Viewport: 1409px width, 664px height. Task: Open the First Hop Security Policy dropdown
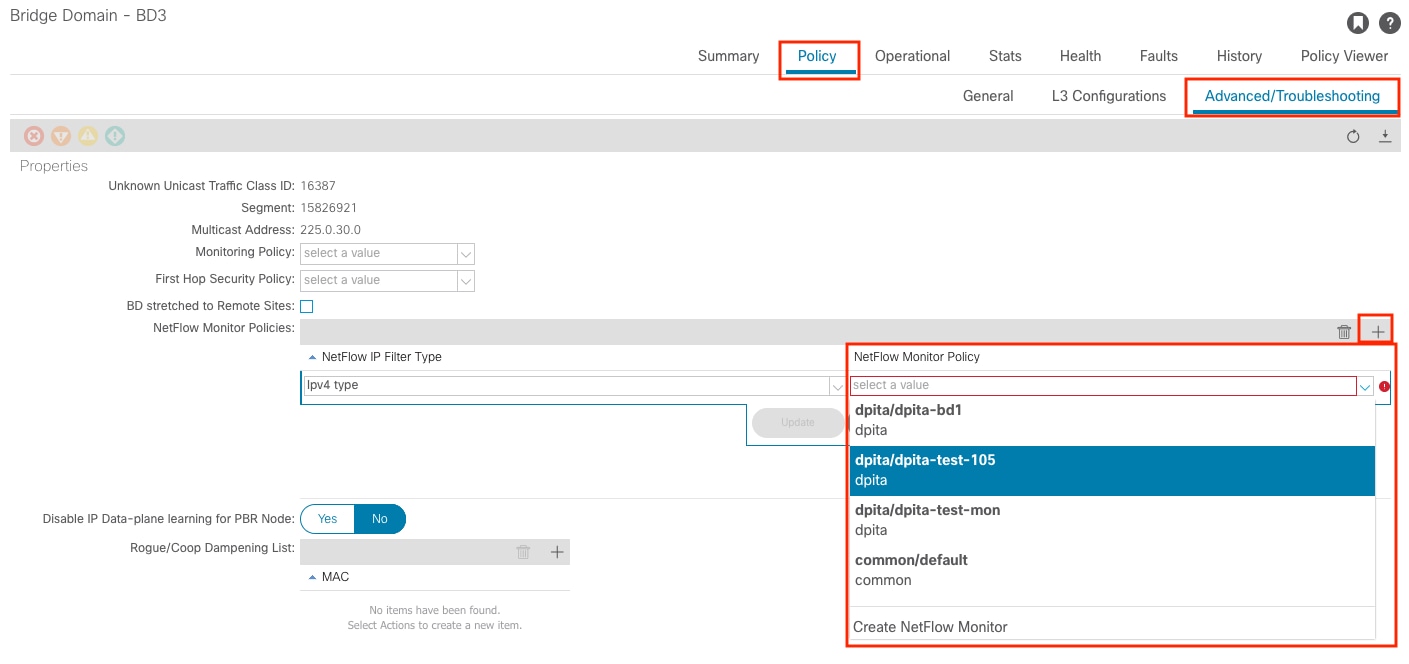click(465, 280)
